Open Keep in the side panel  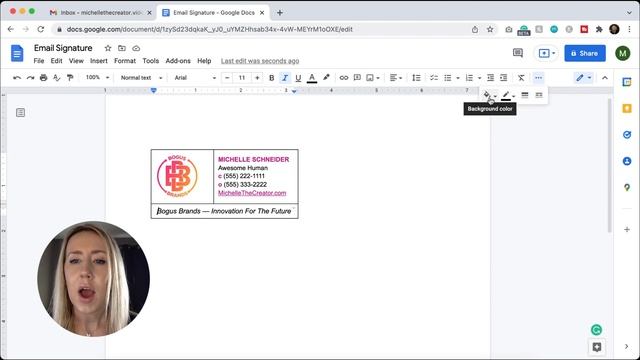tap(627, 108)
